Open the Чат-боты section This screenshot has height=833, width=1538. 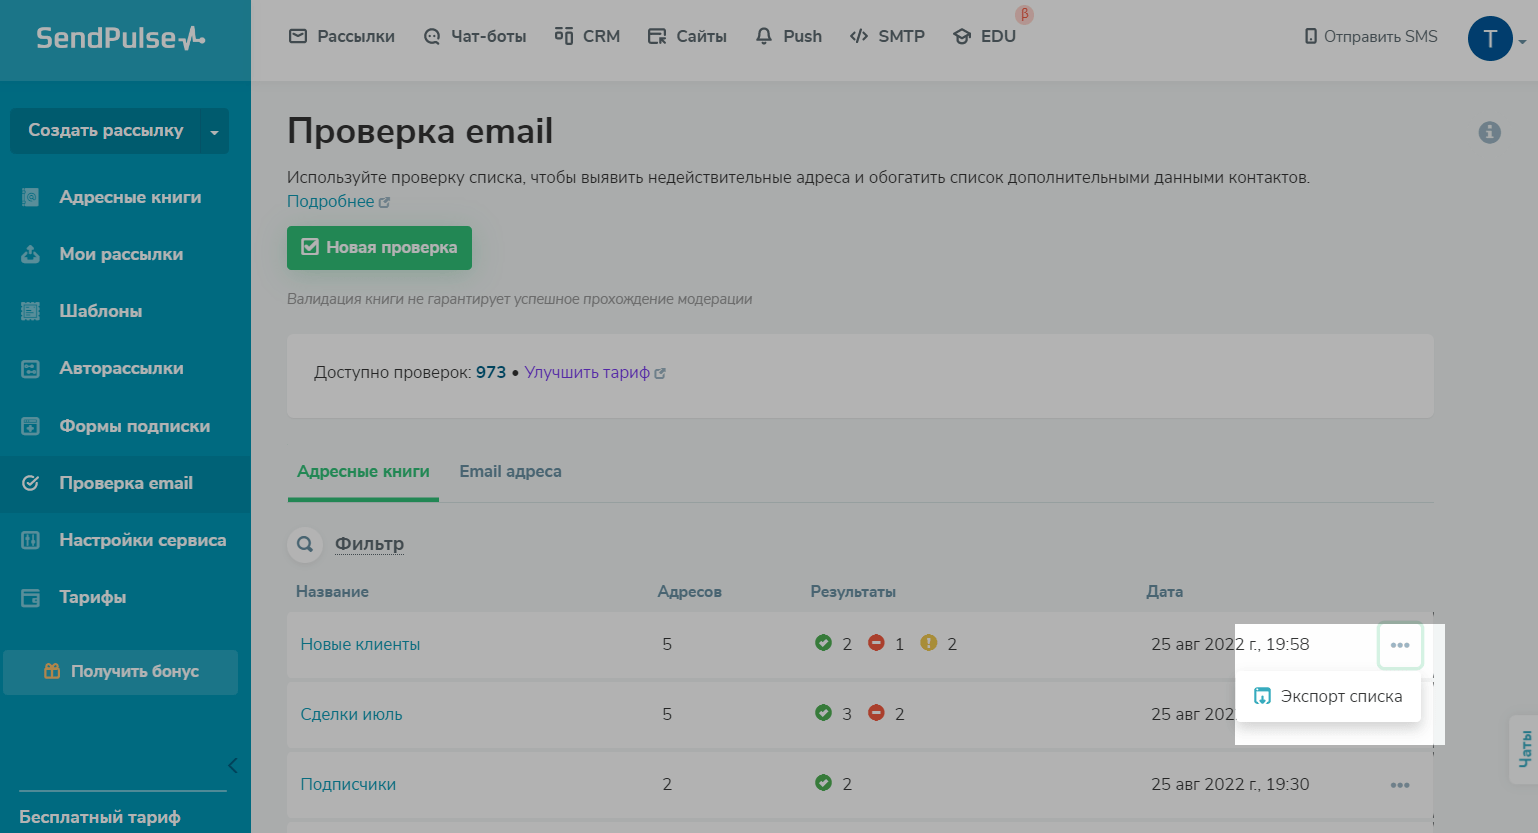tap(475, 36)
